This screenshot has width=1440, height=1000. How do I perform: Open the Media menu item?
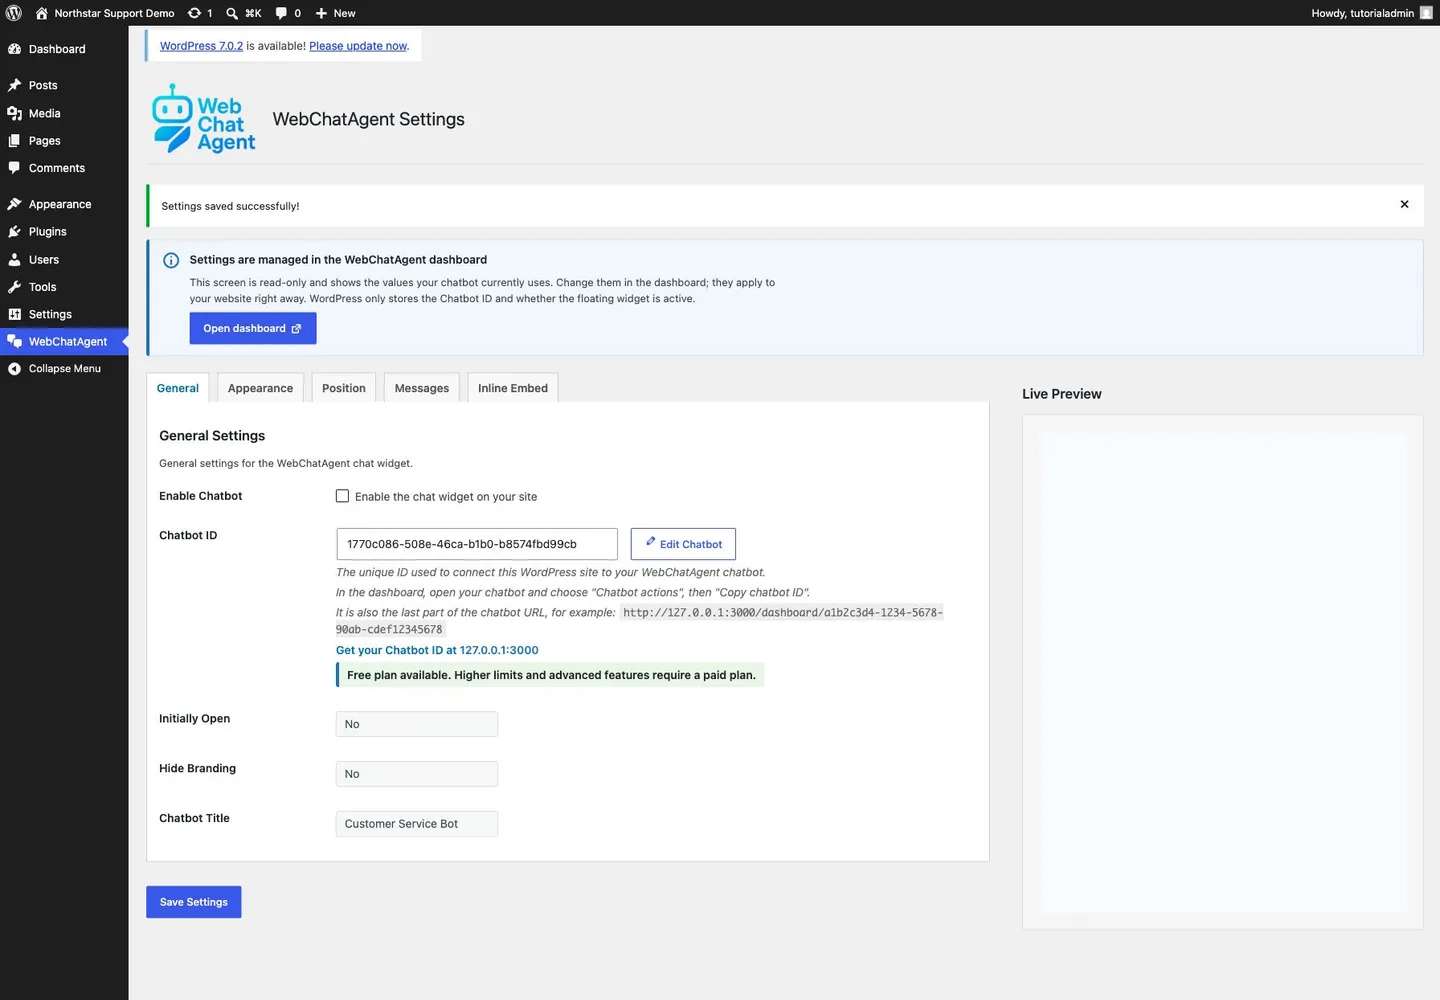64,113
